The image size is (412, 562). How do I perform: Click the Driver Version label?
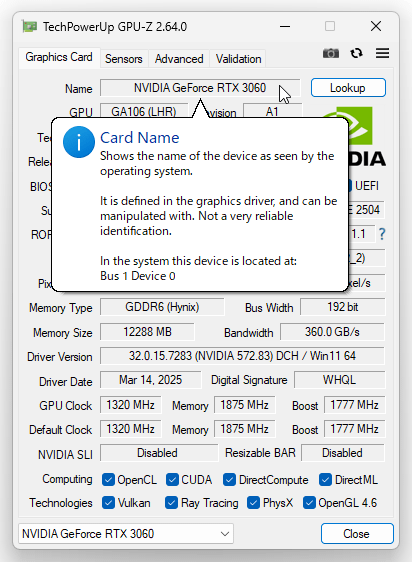pyautogui.click(x=60, y=357)
